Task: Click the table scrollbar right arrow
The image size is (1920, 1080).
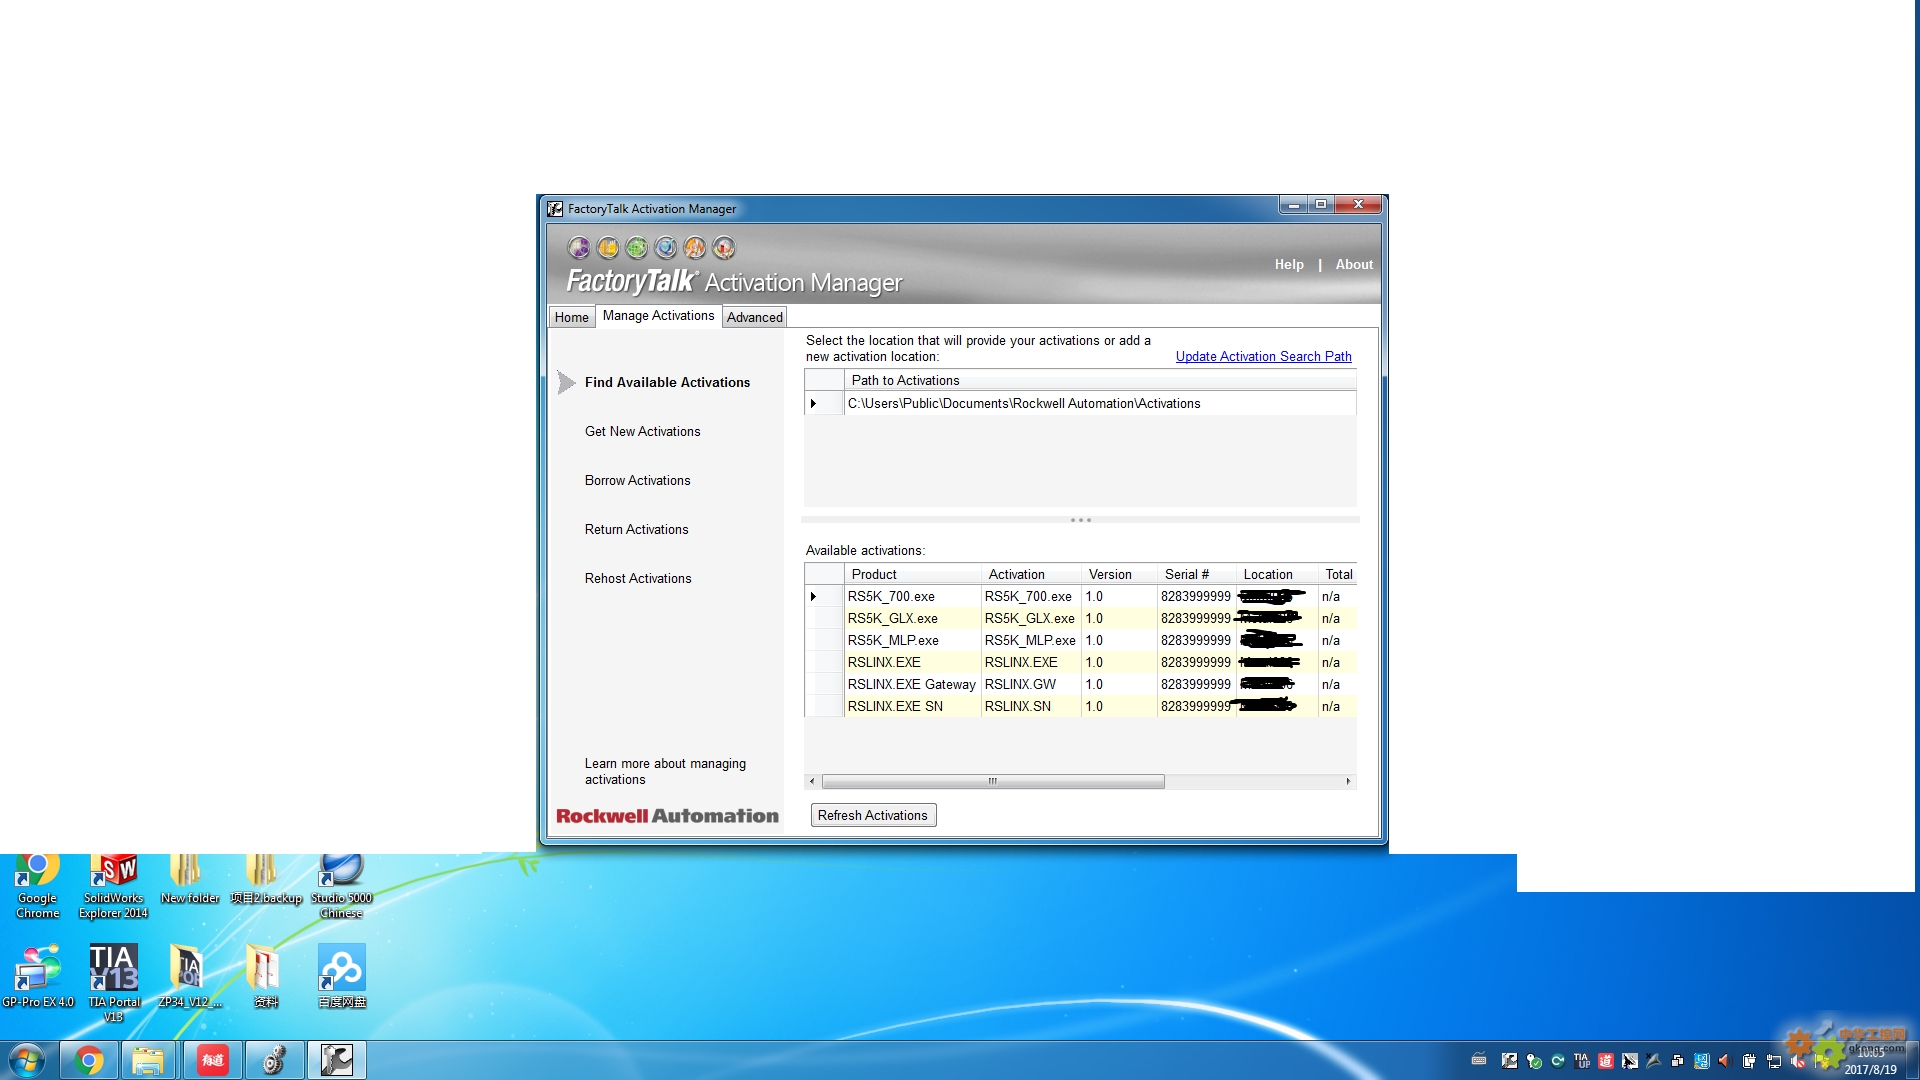Action: pos(1348,782)
